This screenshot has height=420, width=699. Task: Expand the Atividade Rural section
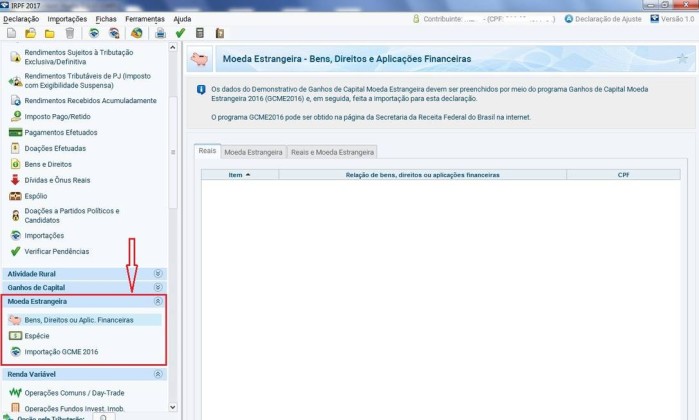point(157,273)
